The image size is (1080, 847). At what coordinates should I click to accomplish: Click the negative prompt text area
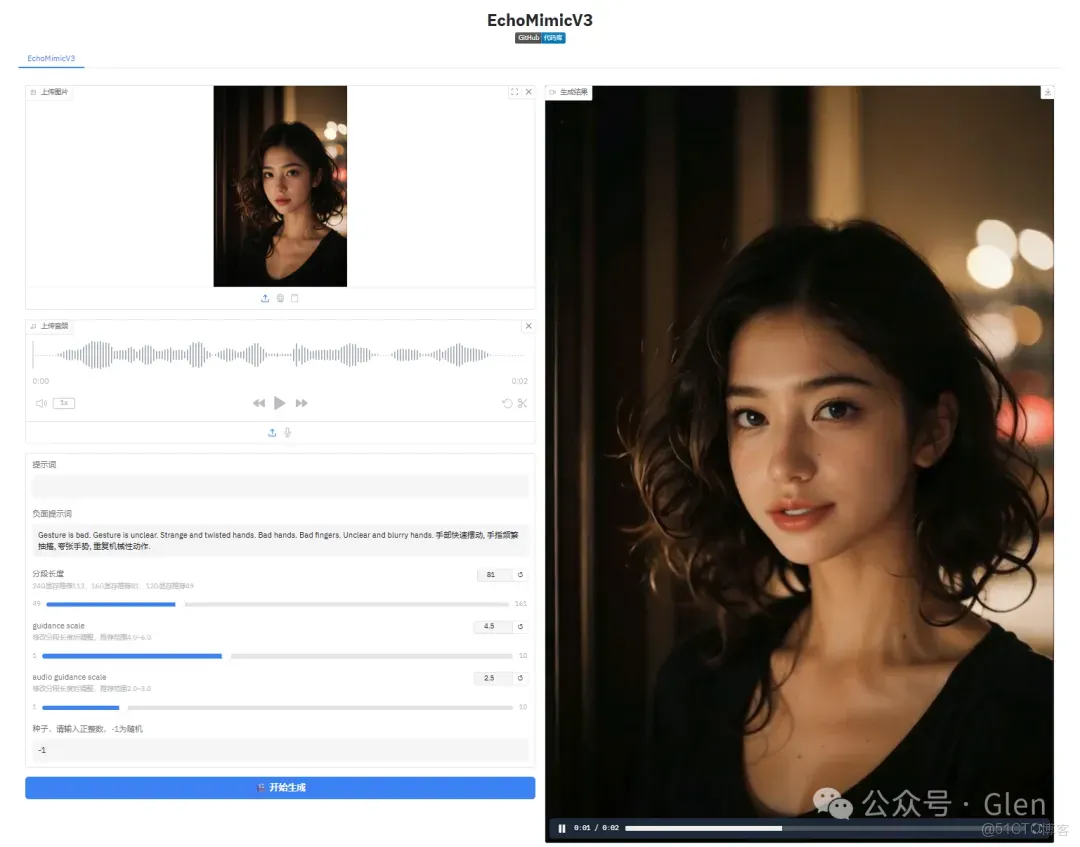click(280, 541)
